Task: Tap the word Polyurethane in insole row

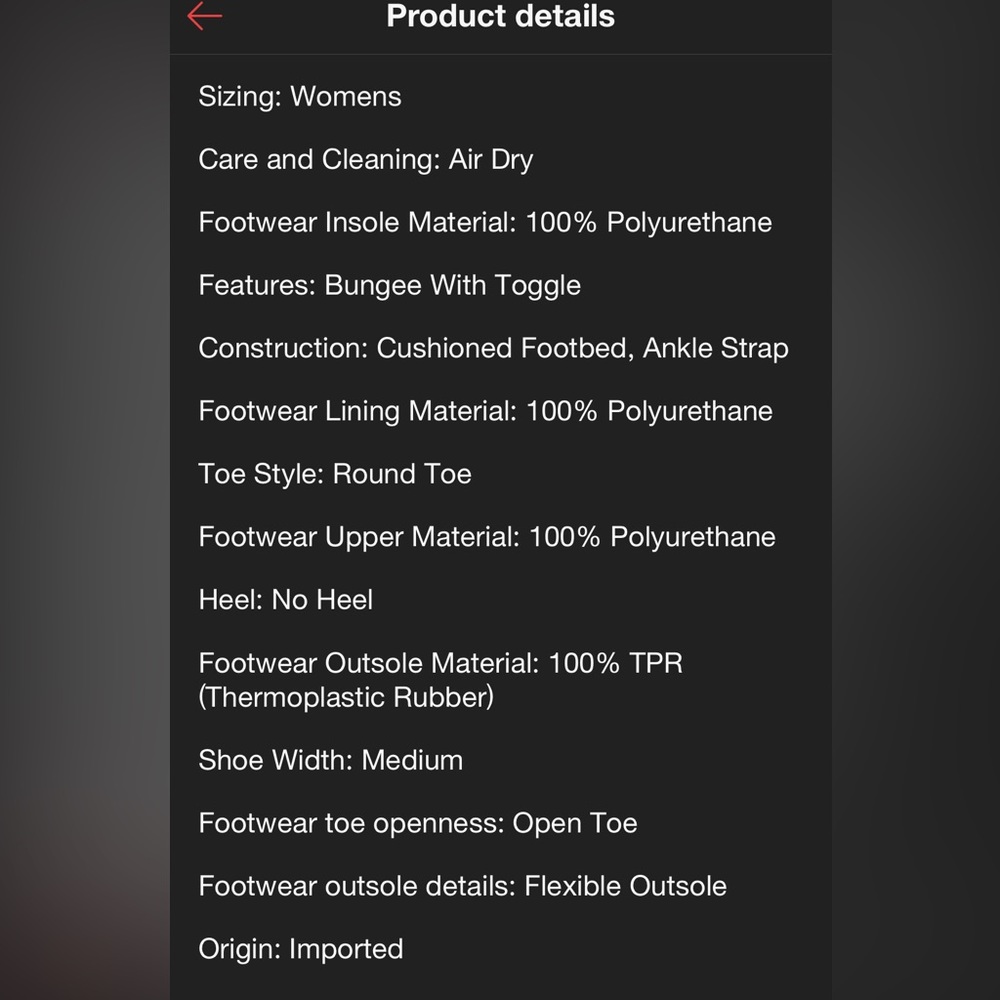Action: coord(689,223)
